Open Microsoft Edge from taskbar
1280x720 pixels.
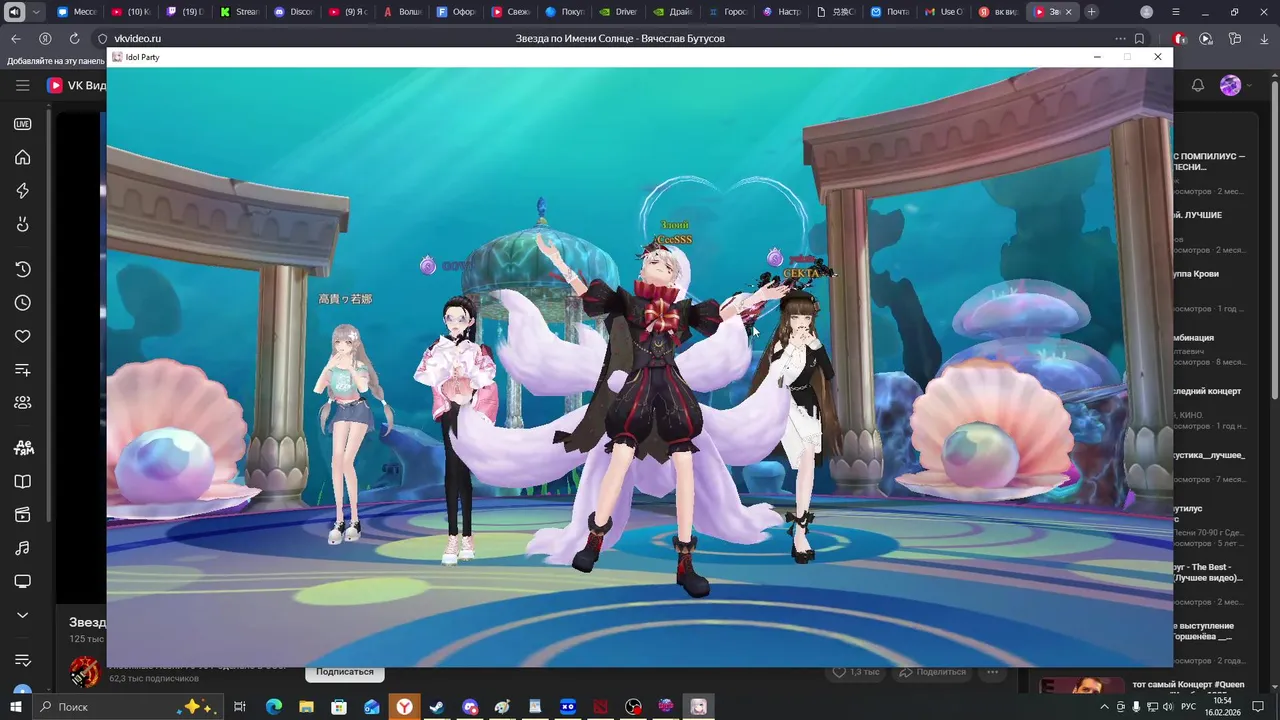[273, 707]
